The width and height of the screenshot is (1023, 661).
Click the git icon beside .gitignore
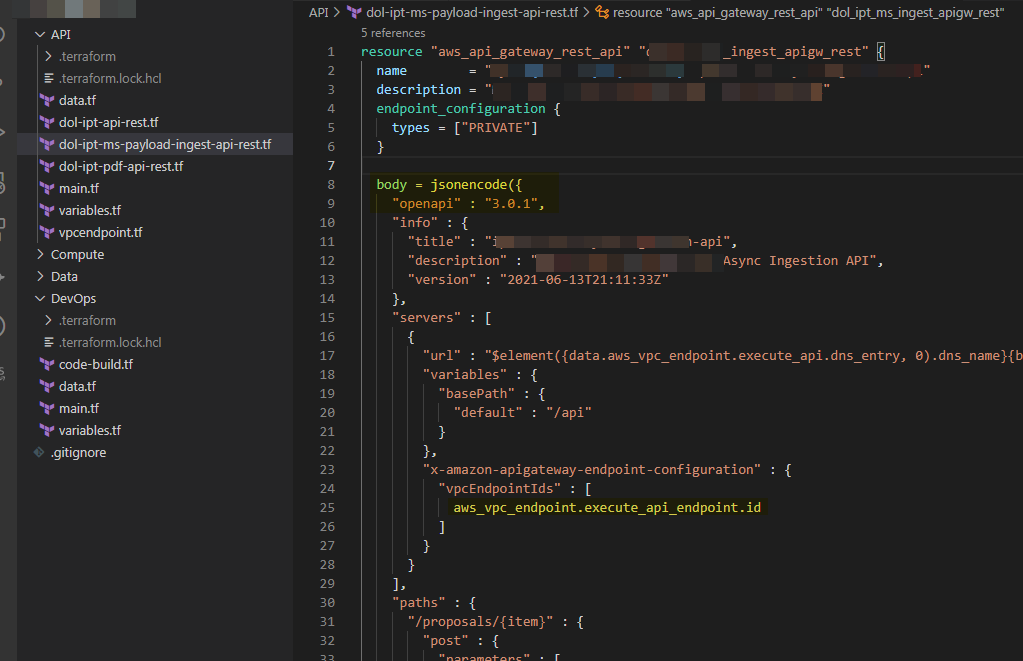[39, 452]
